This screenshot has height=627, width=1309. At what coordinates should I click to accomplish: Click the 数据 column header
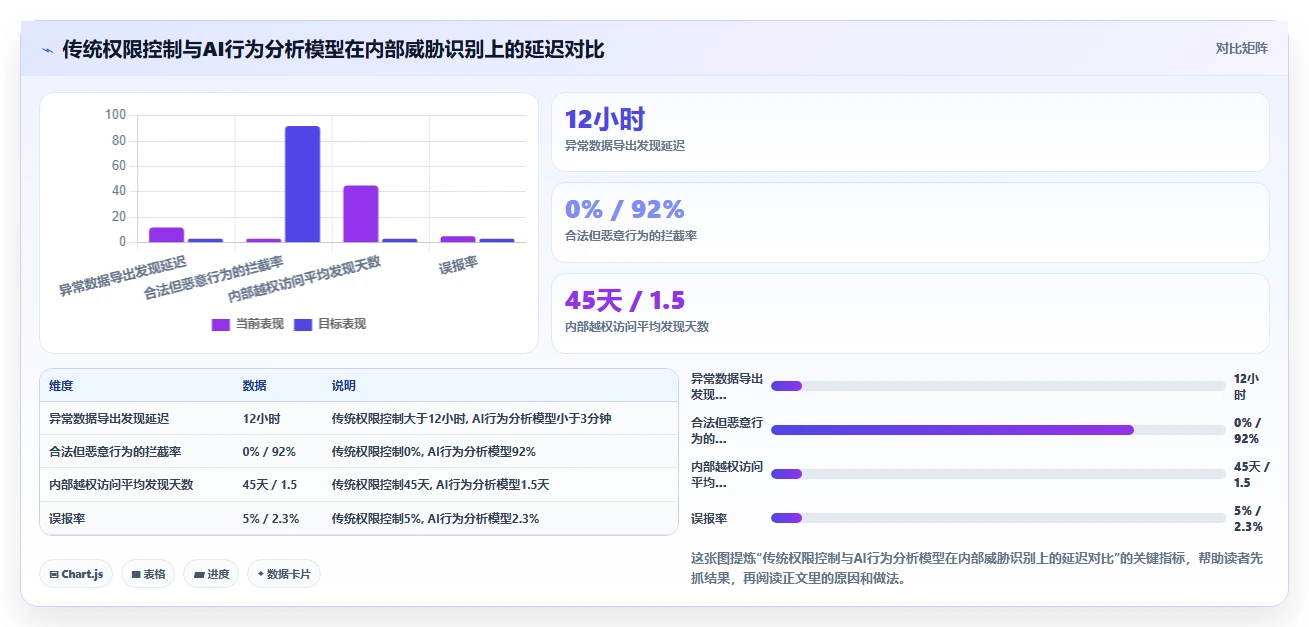tap(254, 386)
